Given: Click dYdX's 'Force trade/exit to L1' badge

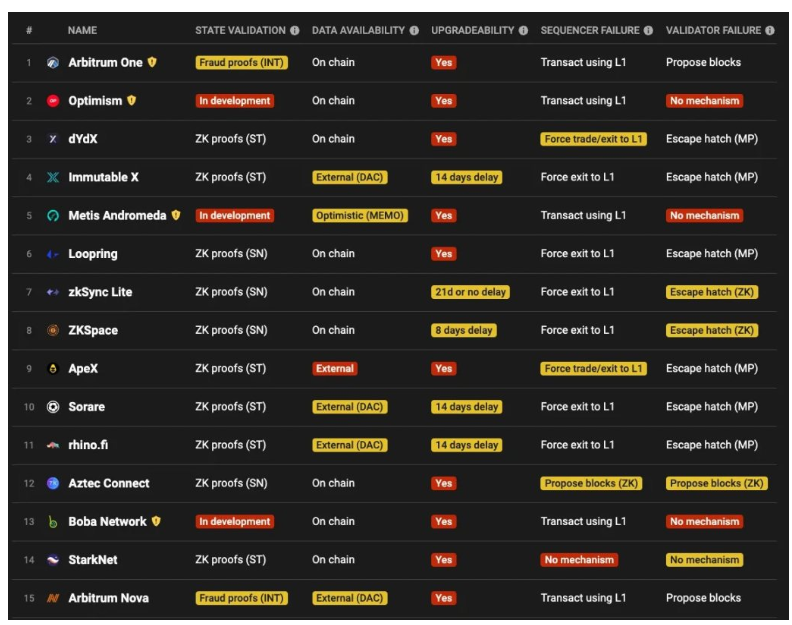Looking at the screenshot, I should point(593,139).
